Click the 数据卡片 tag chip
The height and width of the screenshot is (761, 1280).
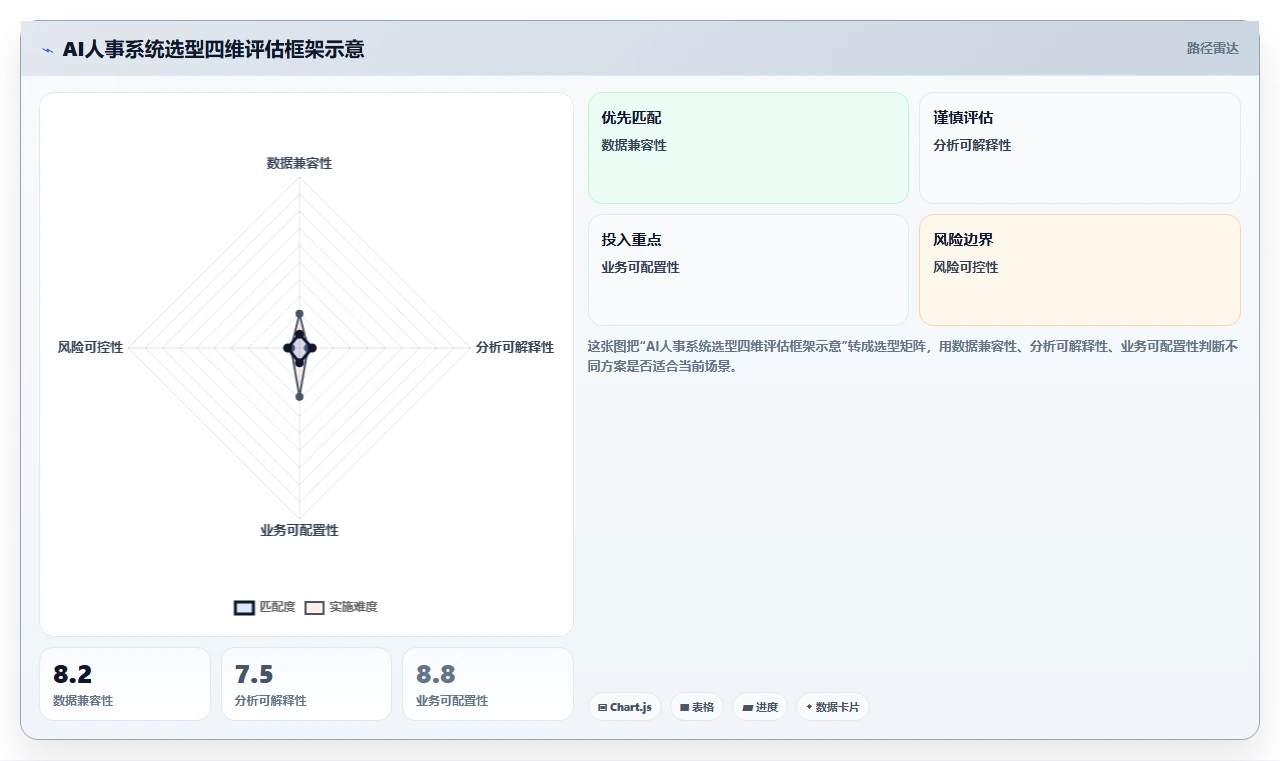pyautogui.click(x=833, y=707)
